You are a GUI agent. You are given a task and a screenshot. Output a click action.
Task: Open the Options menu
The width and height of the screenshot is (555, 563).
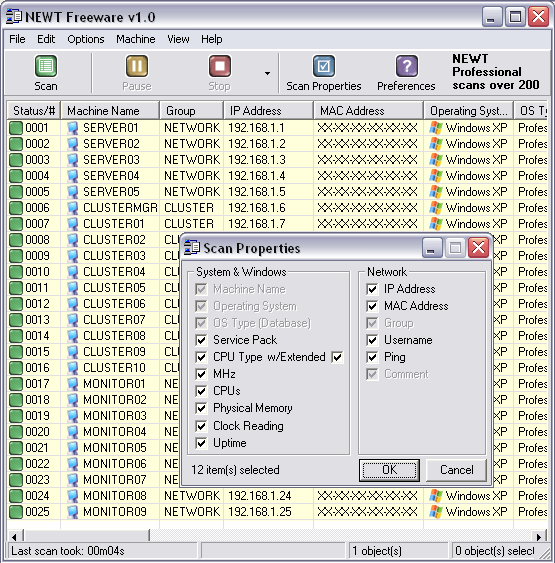(86, 39)
